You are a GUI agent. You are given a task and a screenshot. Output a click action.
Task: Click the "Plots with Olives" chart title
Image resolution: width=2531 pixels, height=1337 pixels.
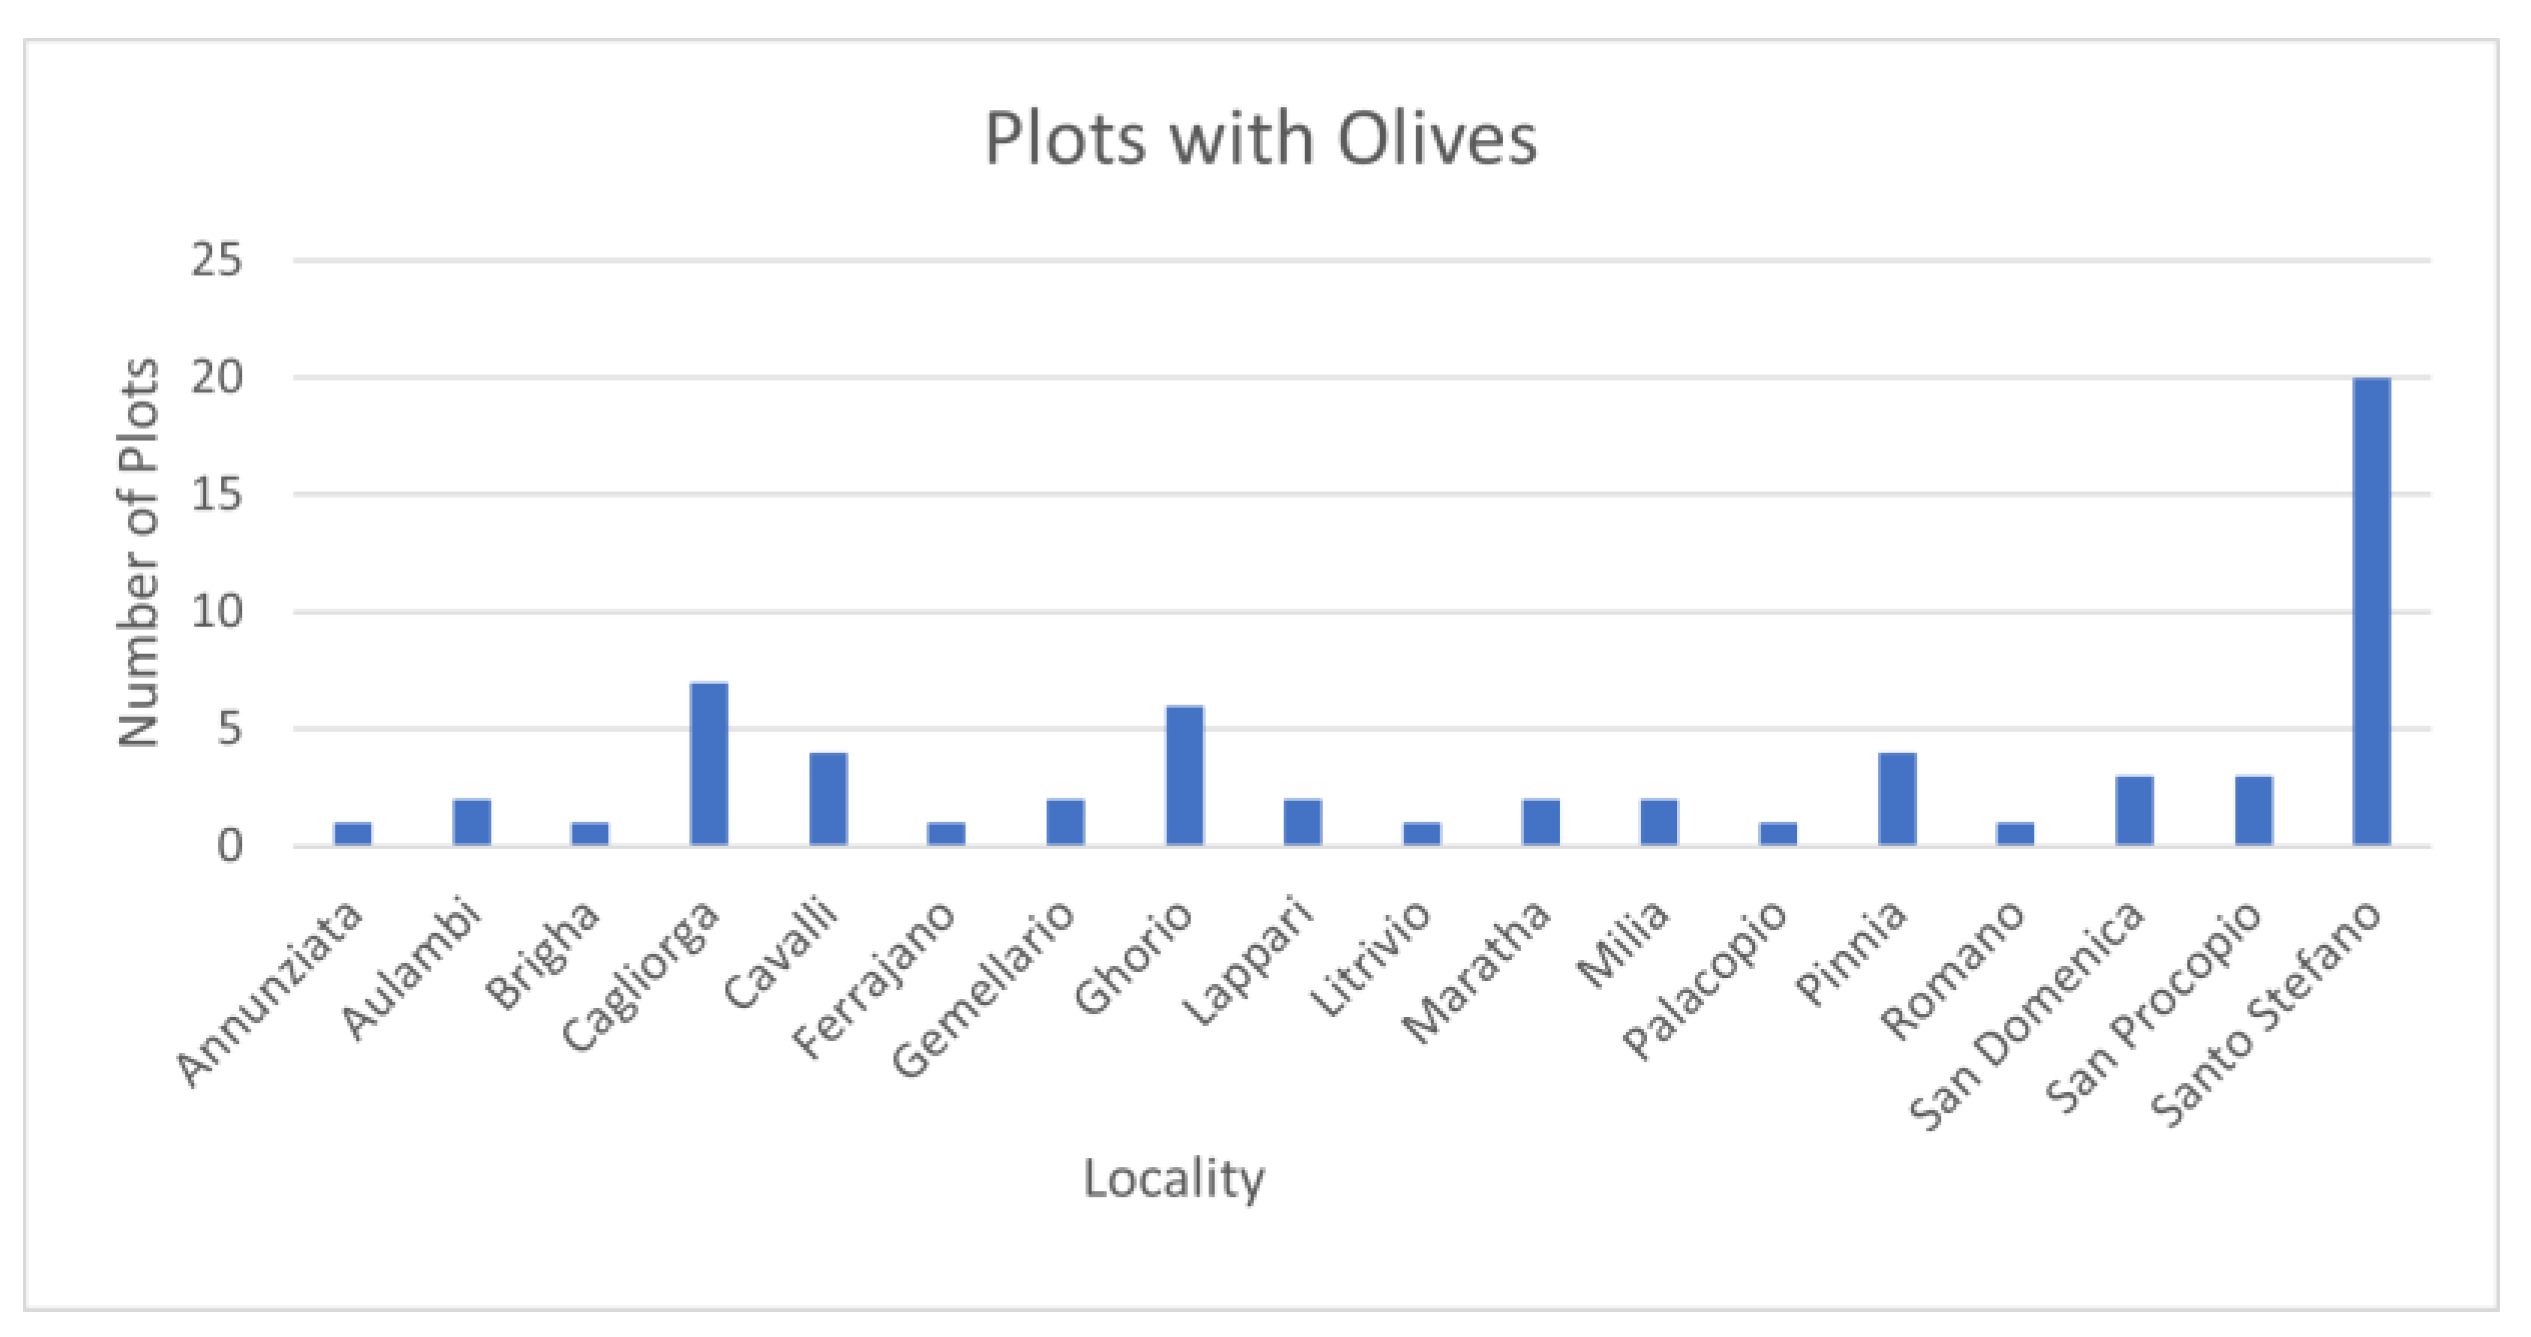click(x=1260, y=138)
